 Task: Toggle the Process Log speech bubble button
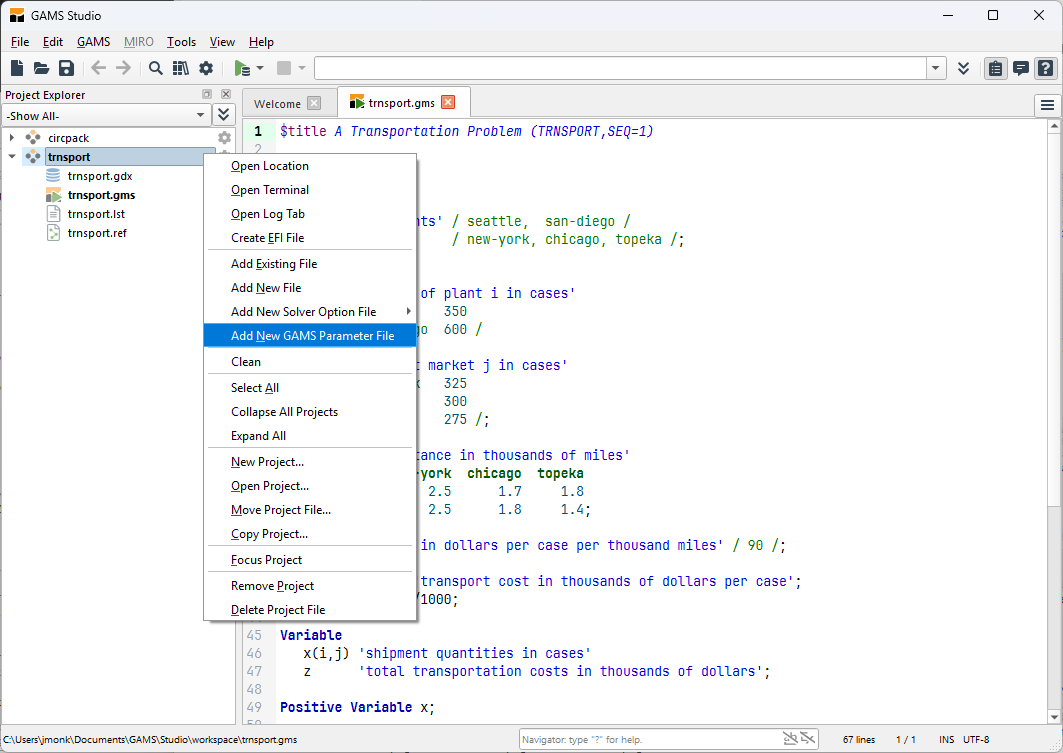click(1020, 68)
